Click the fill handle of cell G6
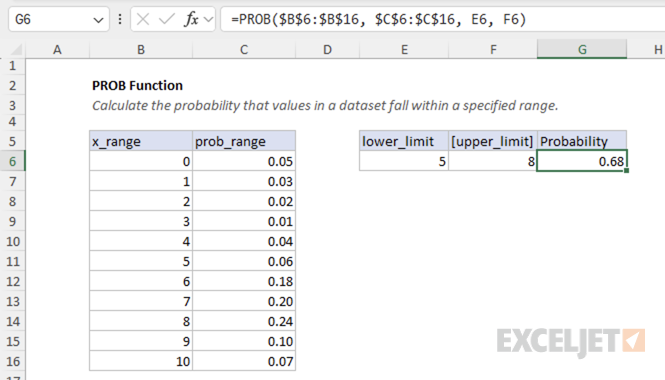 (626, 170)
